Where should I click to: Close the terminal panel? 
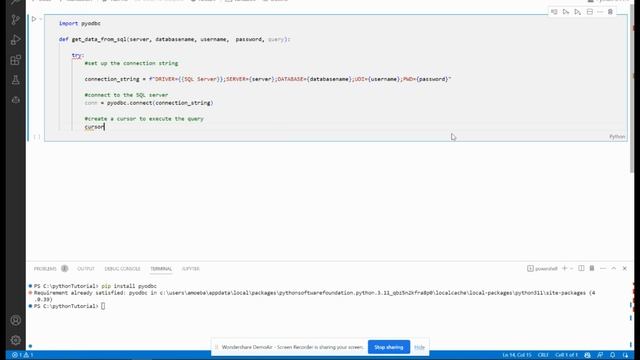click(x=624, y=268)
